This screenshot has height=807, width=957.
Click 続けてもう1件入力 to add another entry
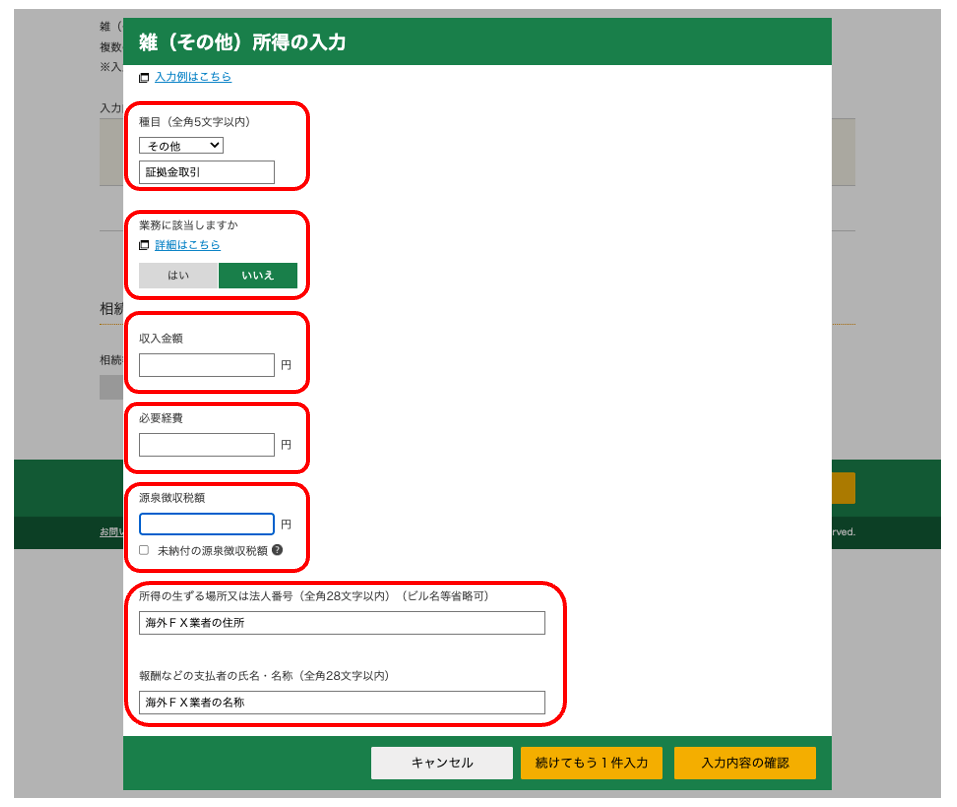point(591,763)
